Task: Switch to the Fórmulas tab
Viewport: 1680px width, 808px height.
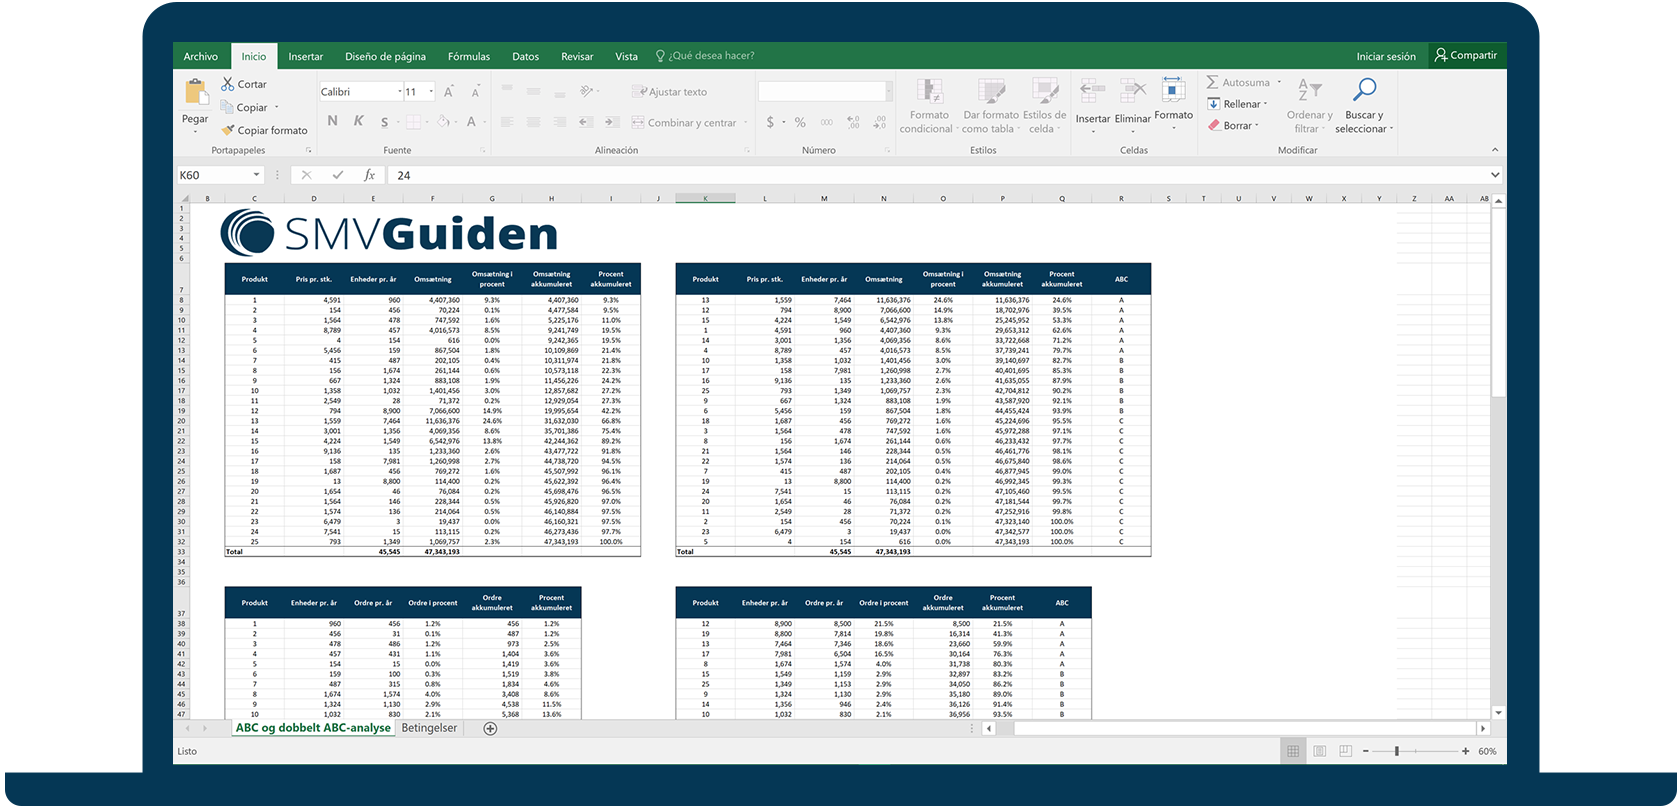Action: [469, 56]
